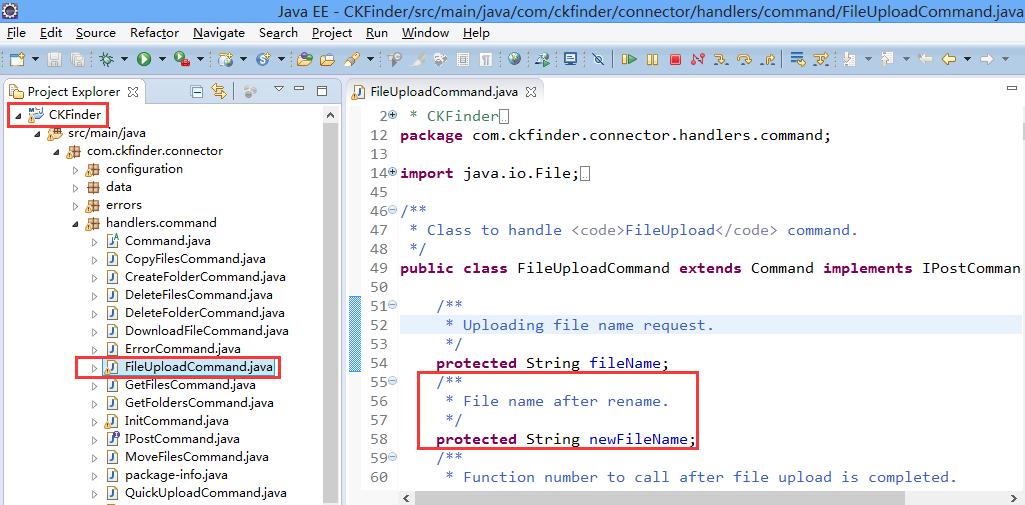Select InitCommand.java in the tree
This screenshot has width=1025, height=505.
coord(176,421)
